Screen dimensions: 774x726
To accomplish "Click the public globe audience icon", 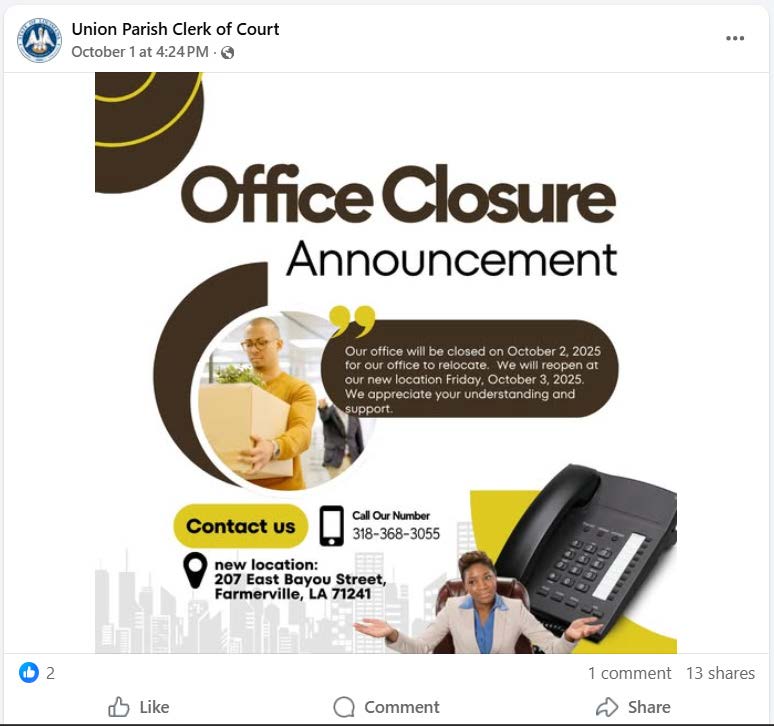I will (228, 52).
